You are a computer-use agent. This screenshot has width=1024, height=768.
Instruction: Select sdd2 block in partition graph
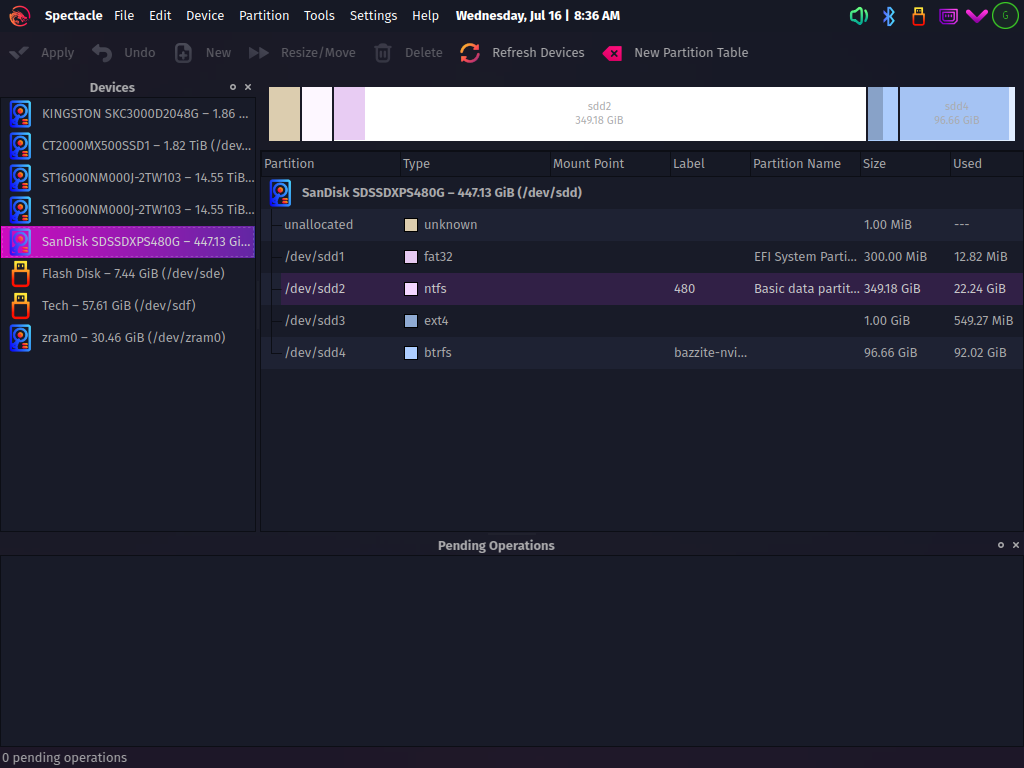(600, 114)
